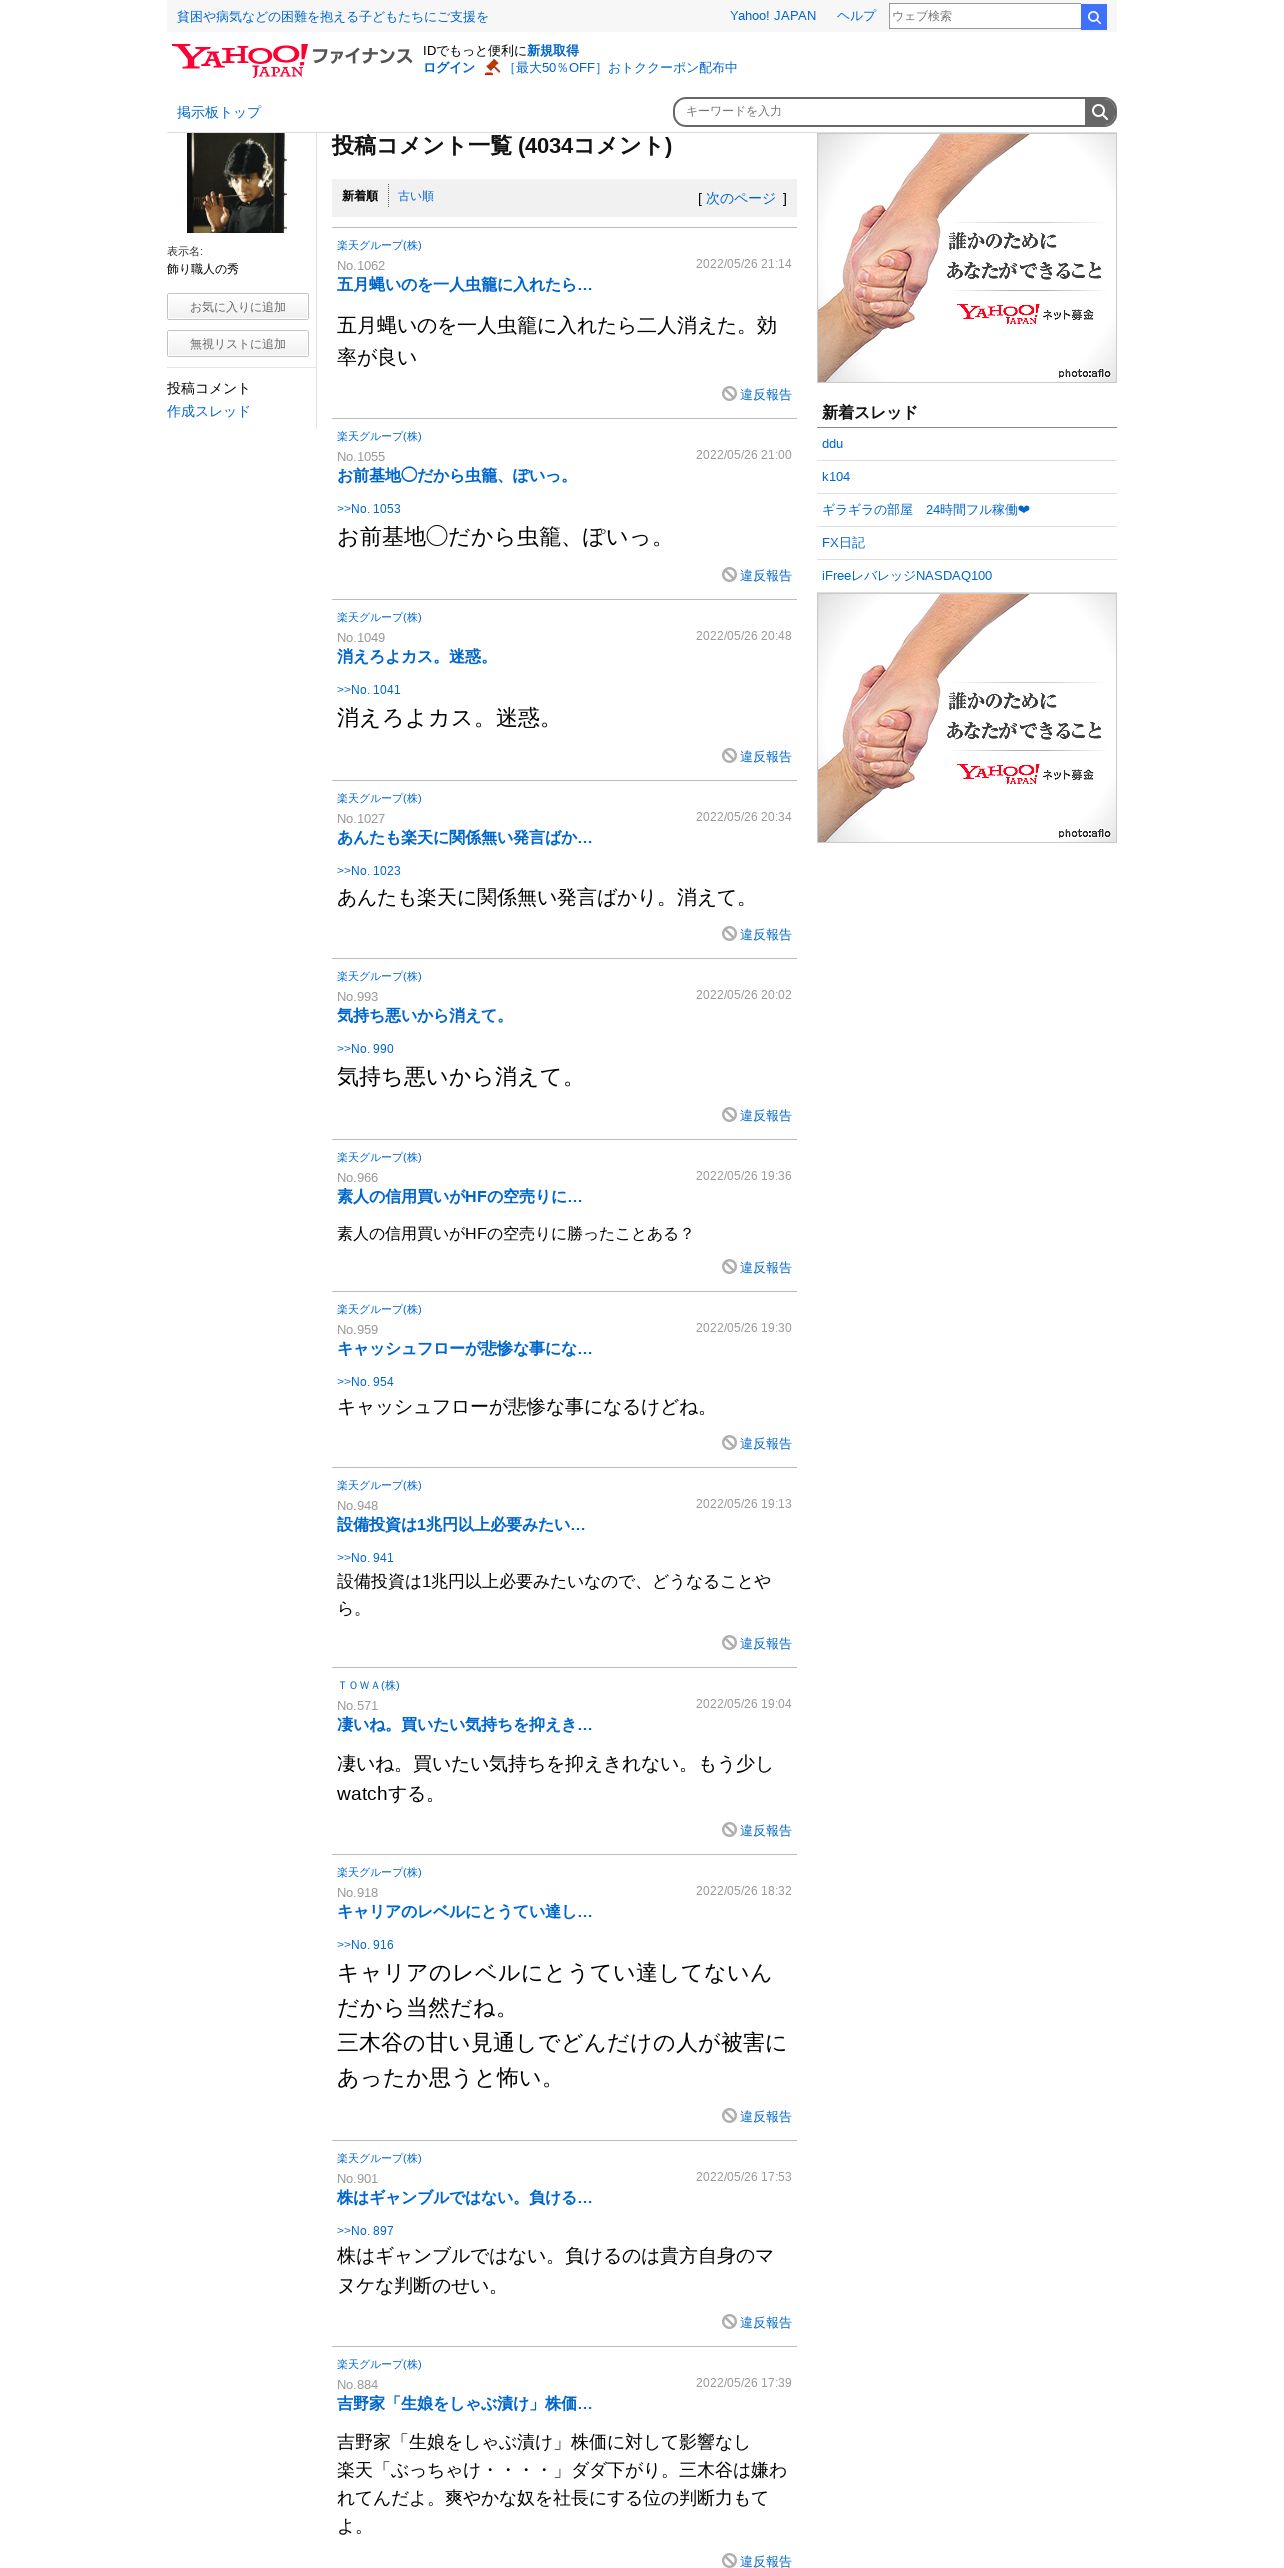This screenshot has width=1284, height=2568.
Task: Open post title キャッシュフローが悲惨な事にな…
Action: 464,1349
